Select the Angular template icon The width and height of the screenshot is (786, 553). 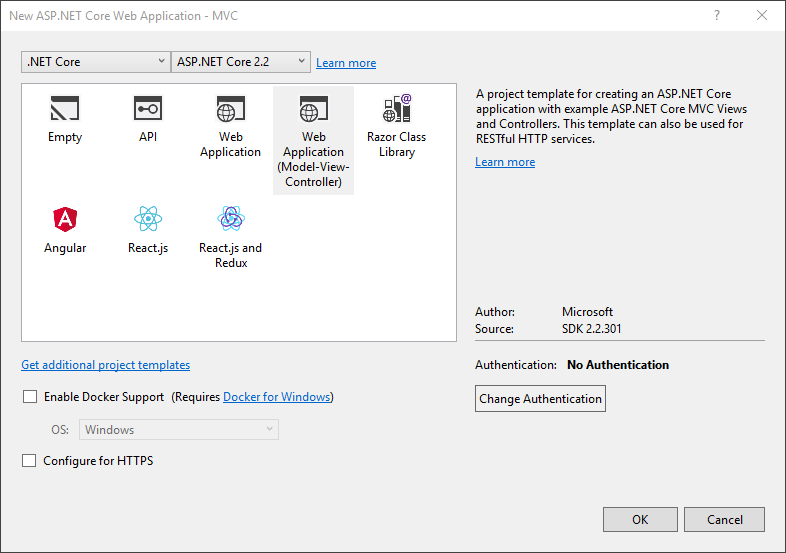point(65,219)
